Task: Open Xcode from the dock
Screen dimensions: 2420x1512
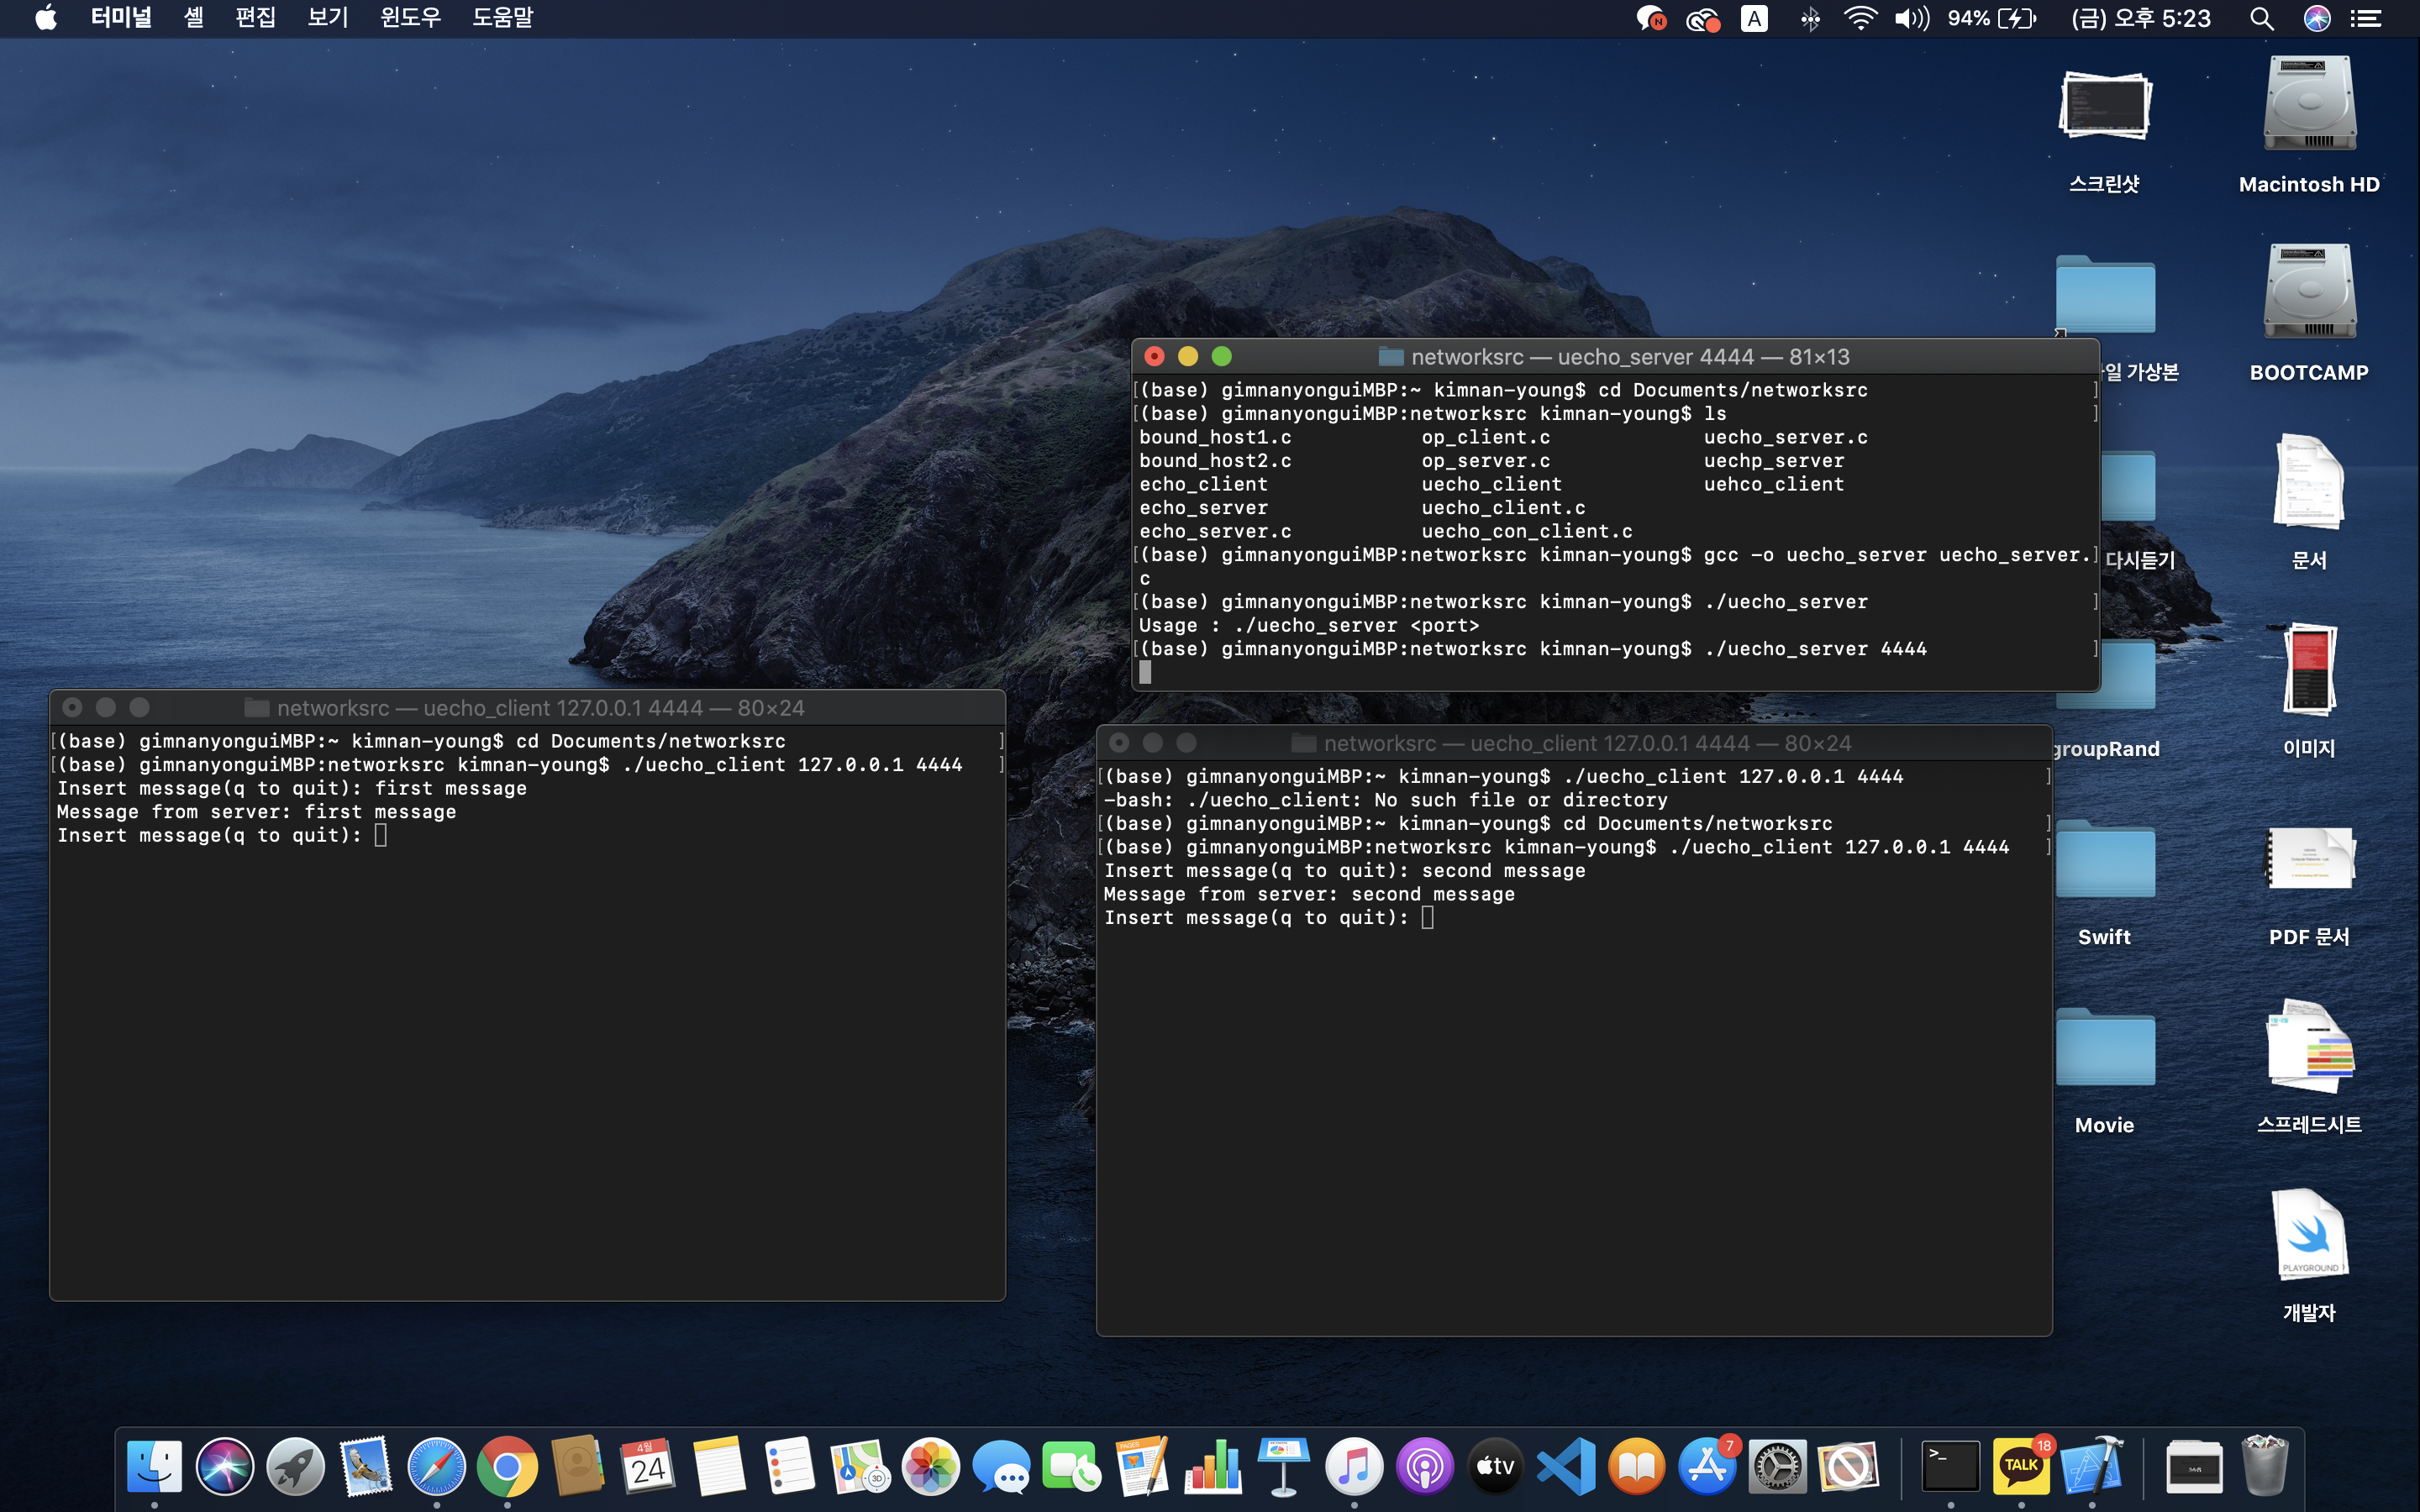Action: click(2092, 1467)
